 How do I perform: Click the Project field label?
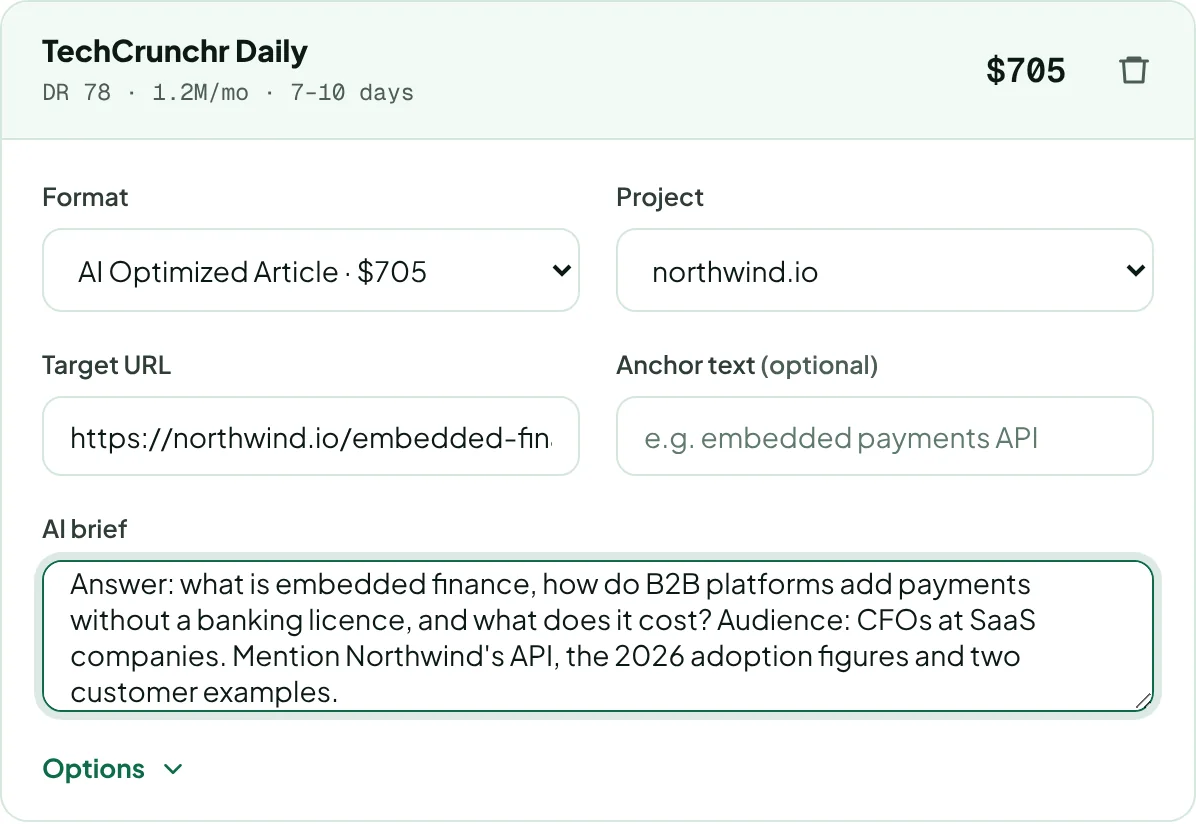pyautogui.click(x=660, y=198)
